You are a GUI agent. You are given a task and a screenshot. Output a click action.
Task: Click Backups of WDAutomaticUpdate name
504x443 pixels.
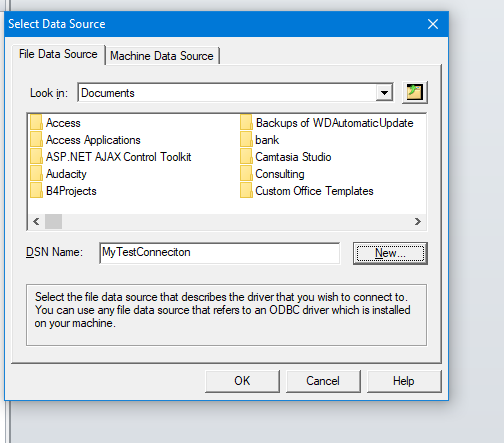[x=334, y=123]
